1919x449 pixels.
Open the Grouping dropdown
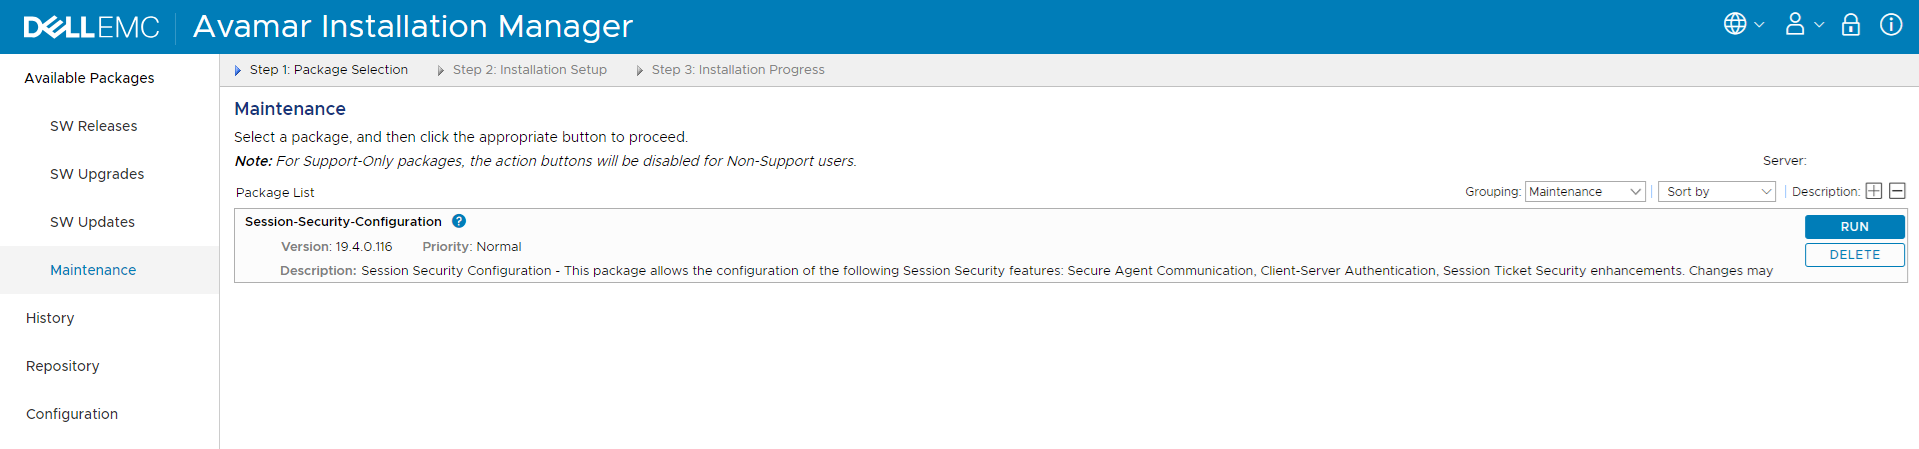[x=1585, y=191]
